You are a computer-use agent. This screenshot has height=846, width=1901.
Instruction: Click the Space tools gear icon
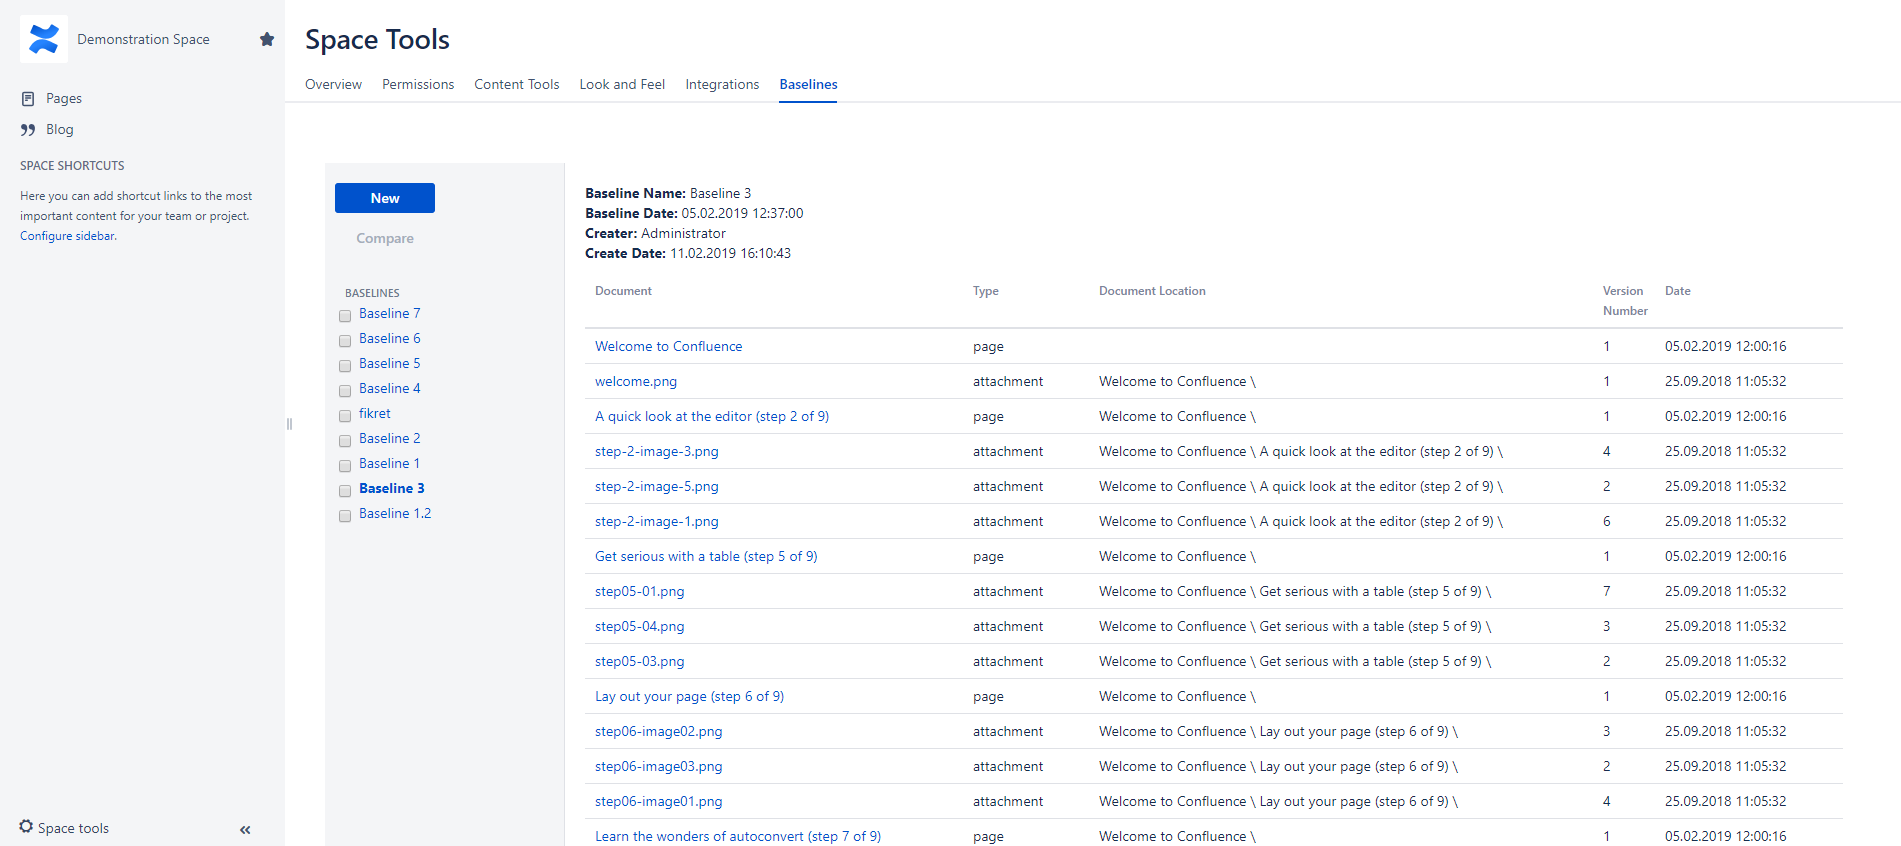point(26,827)
